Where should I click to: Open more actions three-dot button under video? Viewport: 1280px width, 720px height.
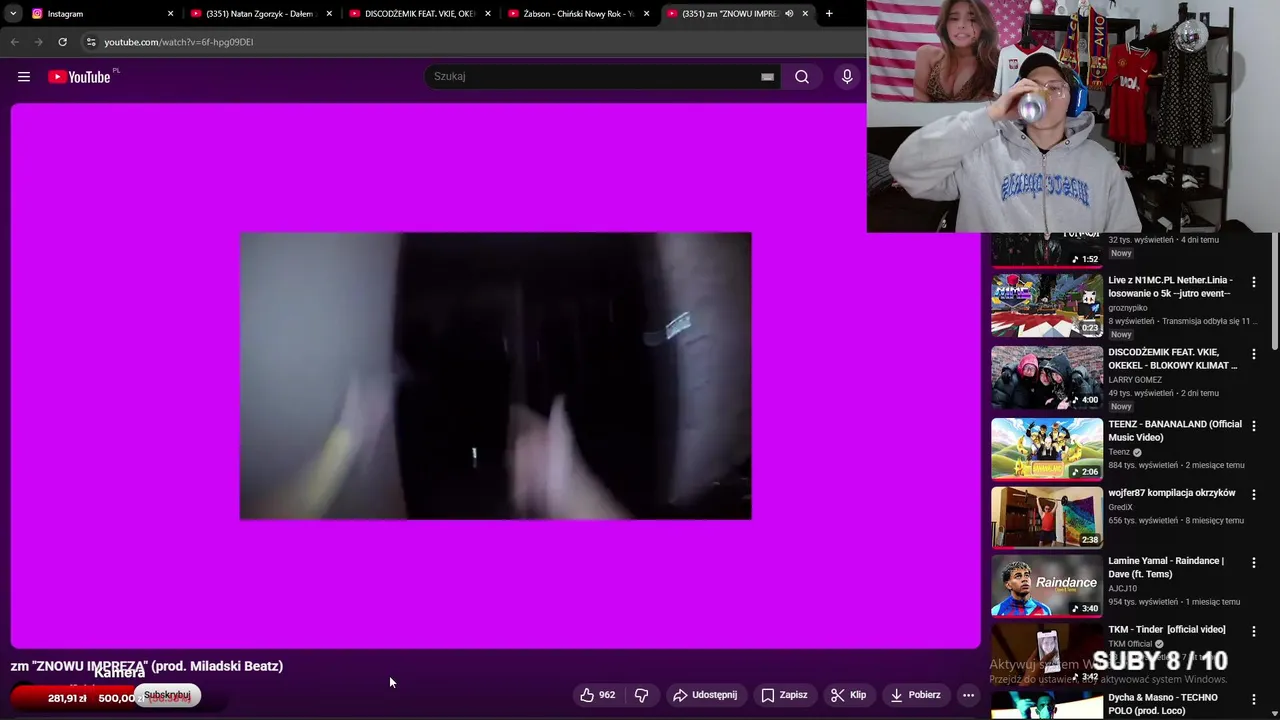pyautogui.click(x=968, y=695)
